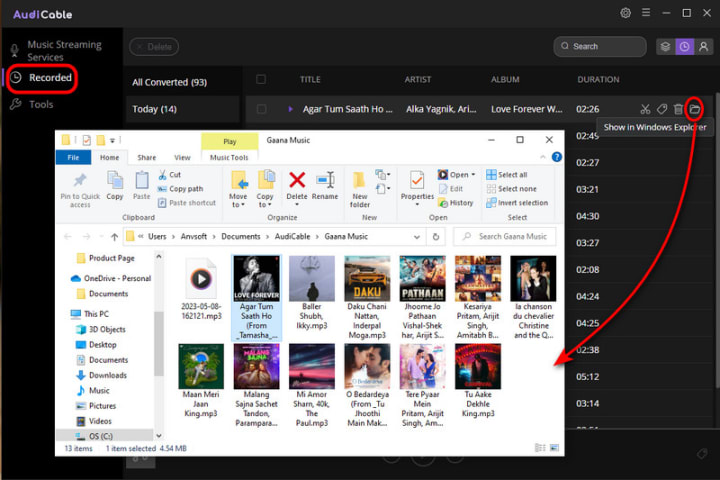The image size is (720, 480).
Task: Switch to the View ribbon tab
Action: 182,158
